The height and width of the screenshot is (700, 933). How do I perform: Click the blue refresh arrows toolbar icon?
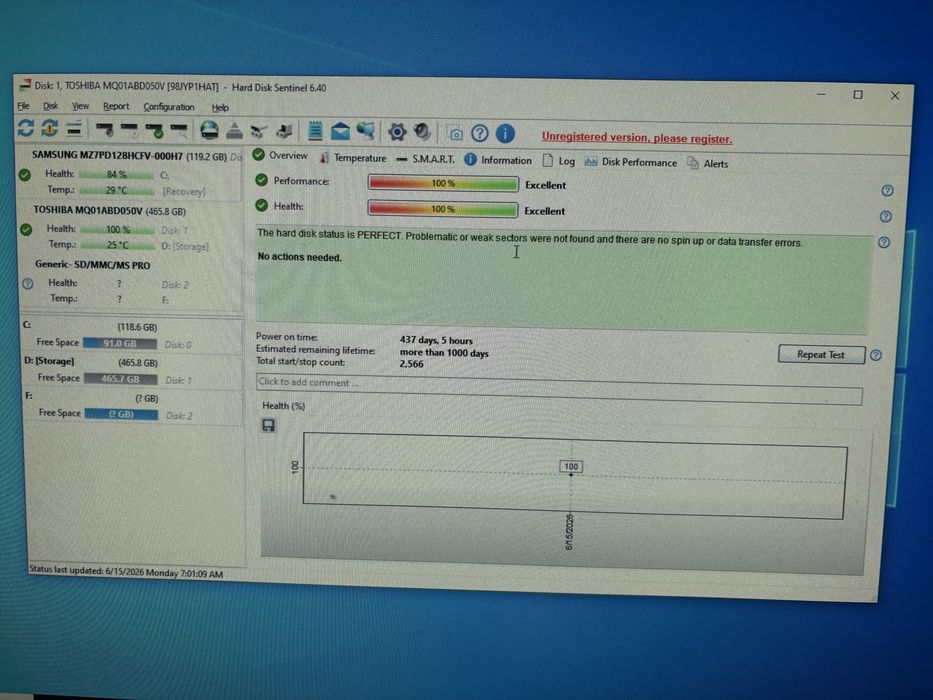(x=26, y=128)
